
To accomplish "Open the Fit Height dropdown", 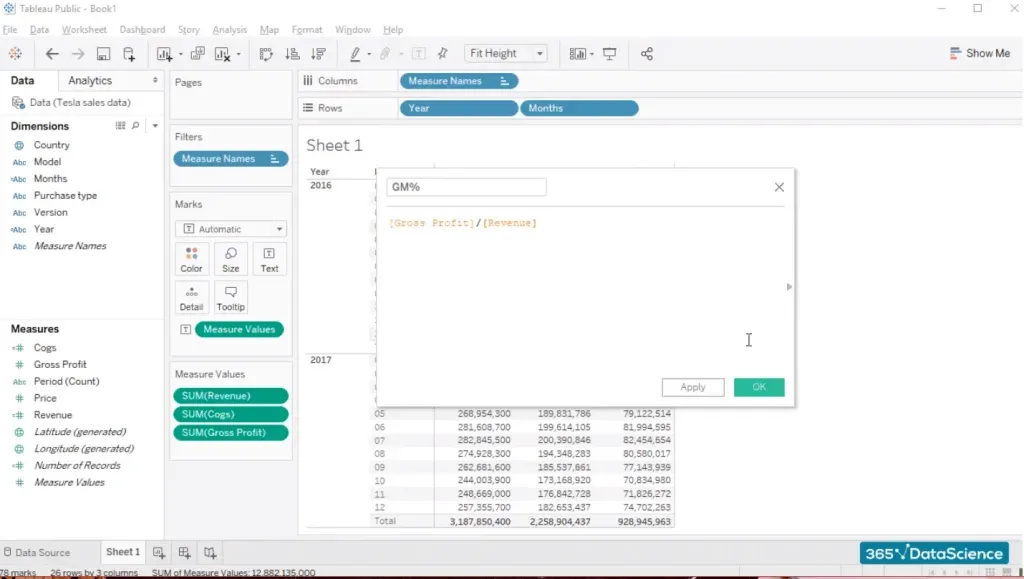I will coord(508,54).
